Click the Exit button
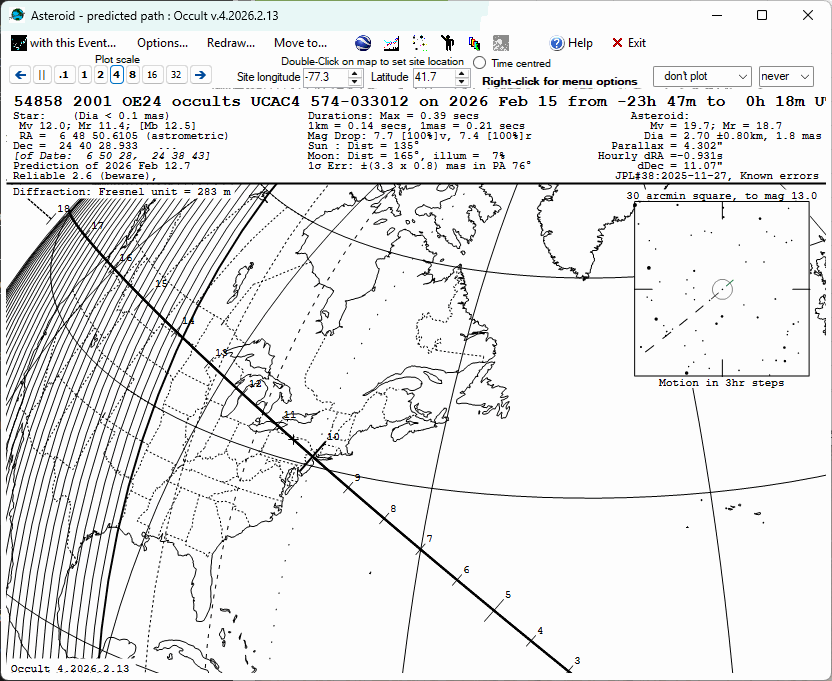The image size is (832, 681). (x=629, y=43)
